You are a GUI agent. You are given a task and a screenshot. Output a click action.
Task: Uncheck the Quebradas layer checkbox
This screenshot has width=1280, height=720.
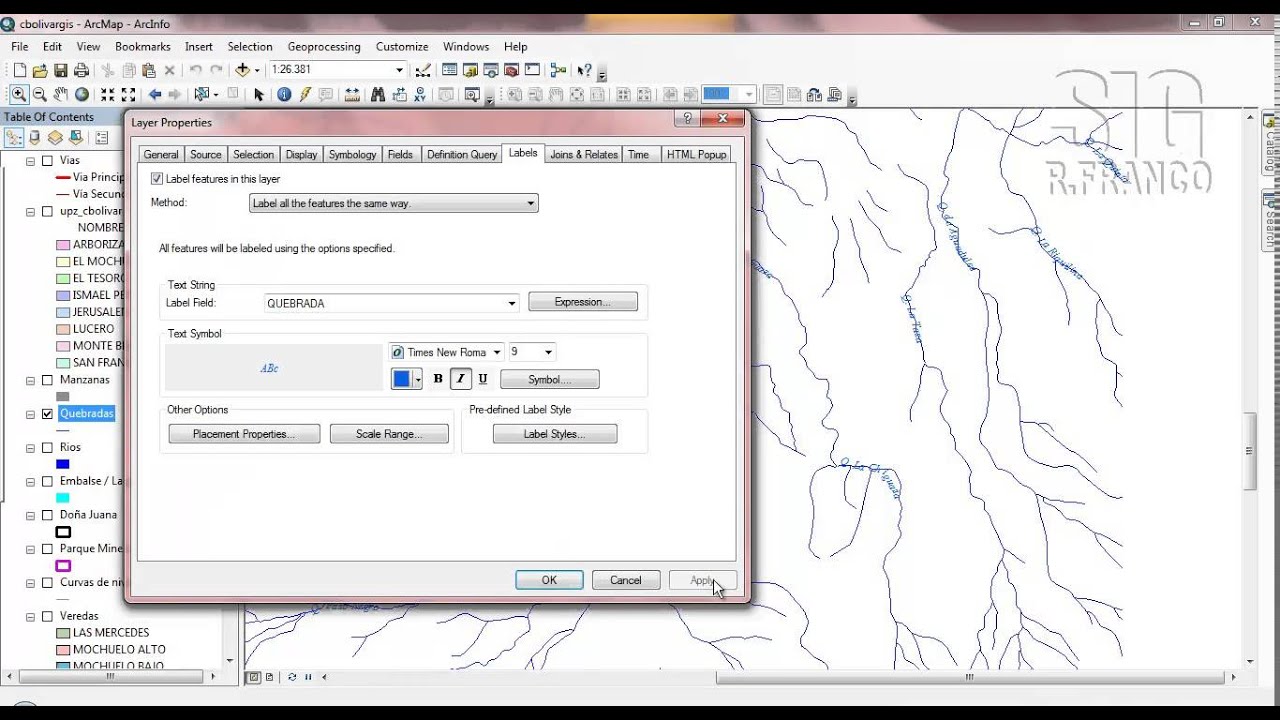(x=47, y=413)
